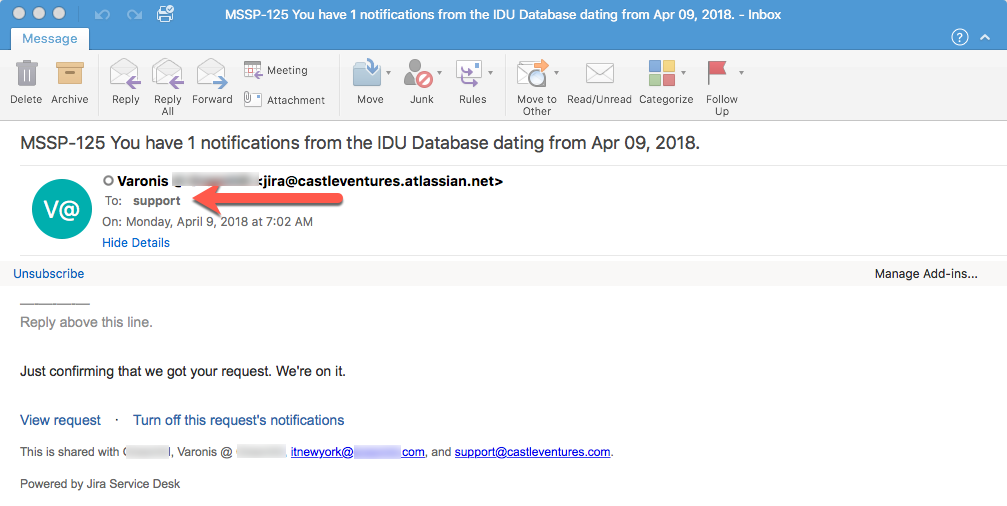1007x506 pixels.
Task: Click the V@ sender avatar
Action: pos(62,209)
